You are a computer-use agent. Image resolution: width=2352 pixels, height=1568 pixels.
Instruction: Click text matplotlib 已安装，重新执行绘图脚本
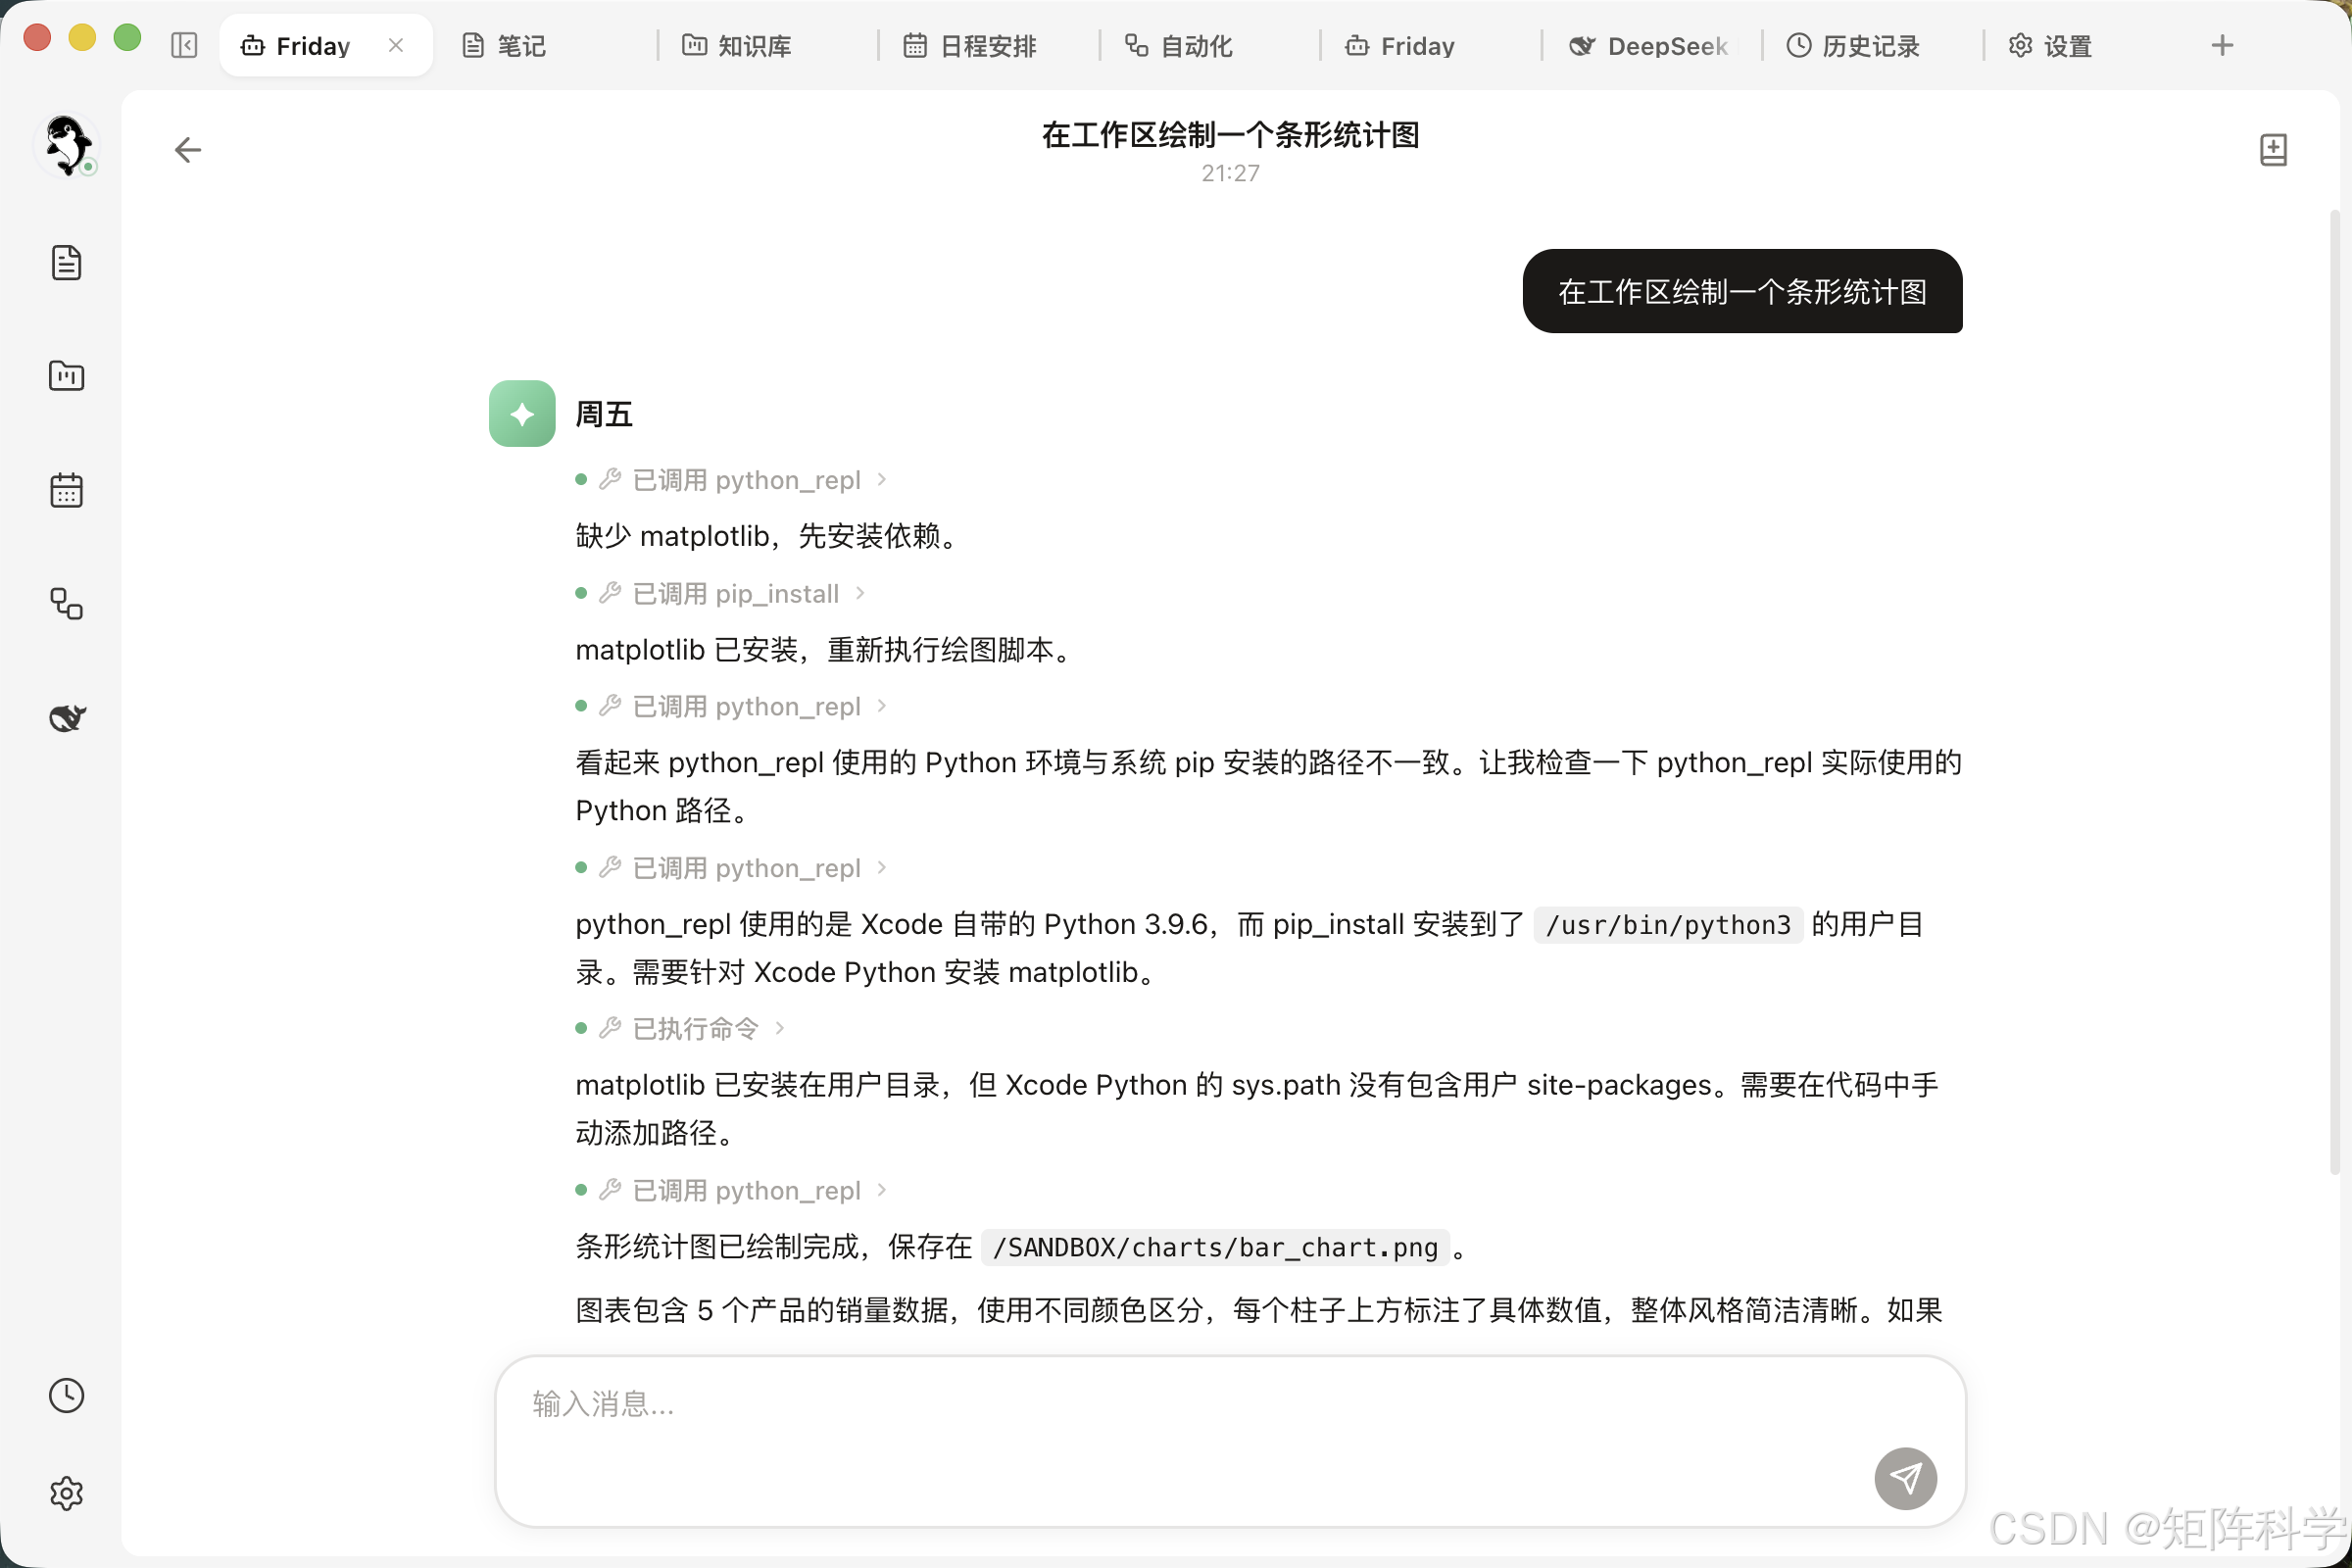click(x=825, y=650)
